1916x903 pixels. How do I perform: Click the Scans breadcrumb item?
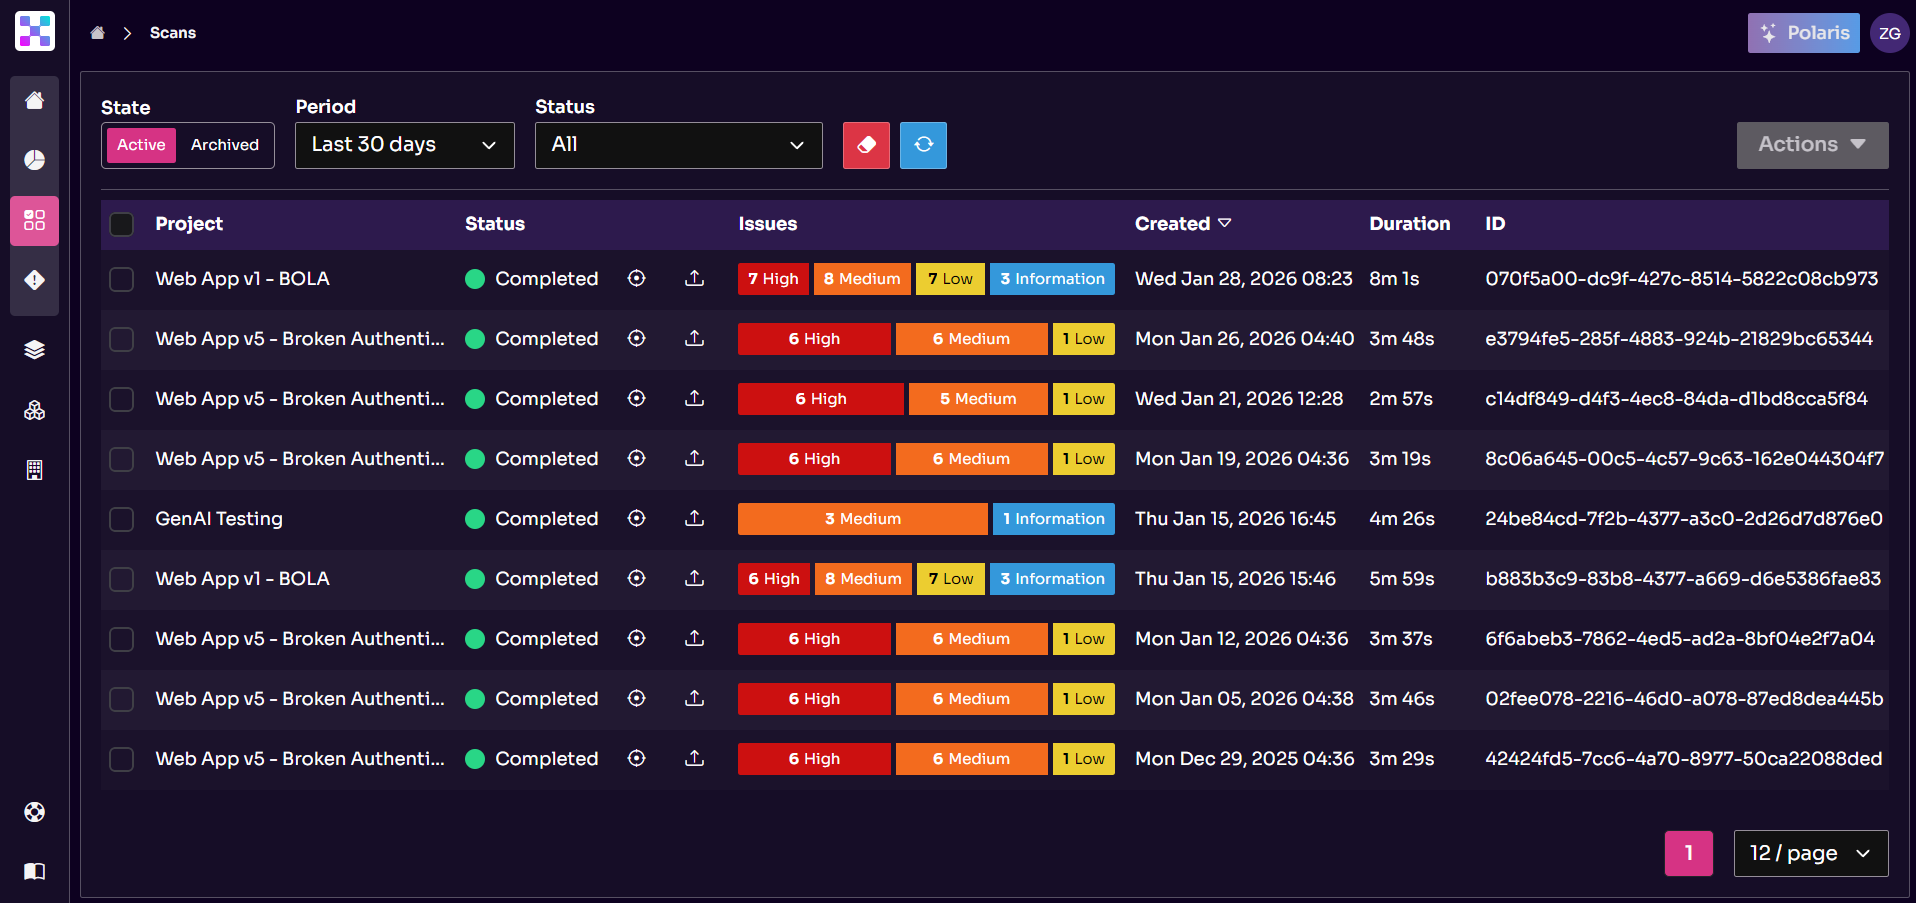coord(172,32)
